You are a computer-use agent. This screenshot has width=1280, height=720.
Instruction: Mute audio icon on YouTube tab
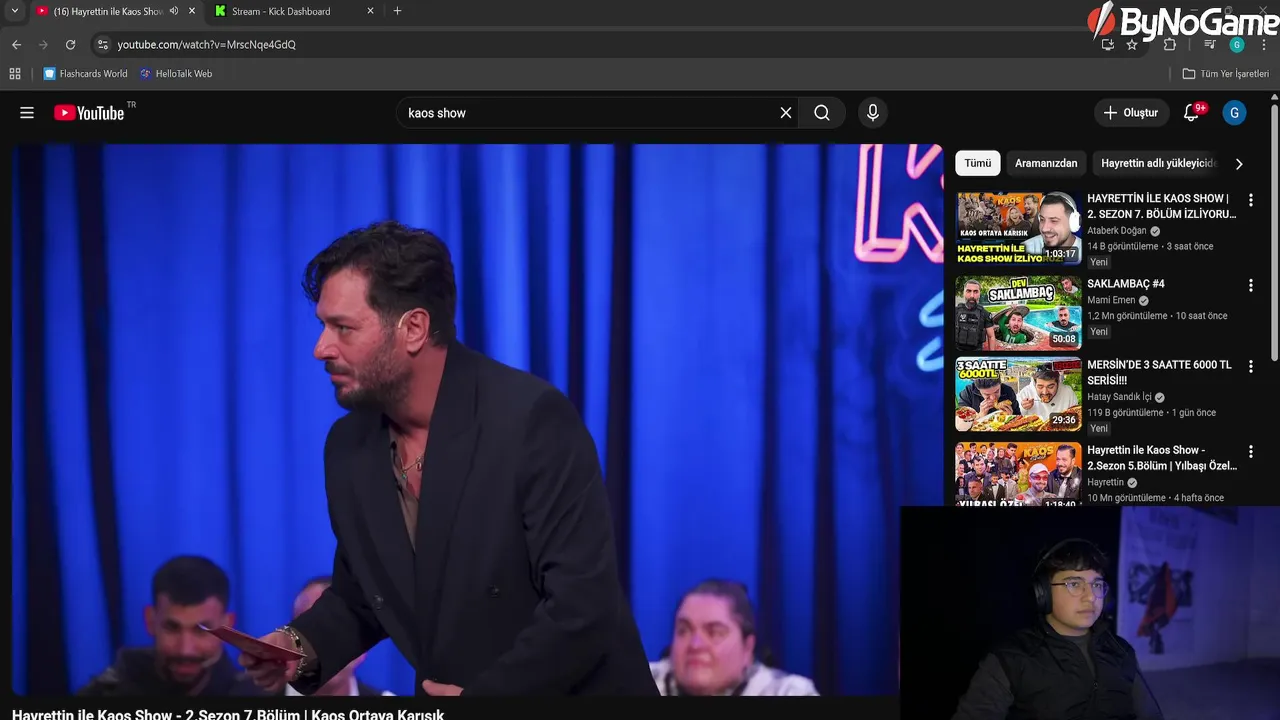click(x=174, y=11)
